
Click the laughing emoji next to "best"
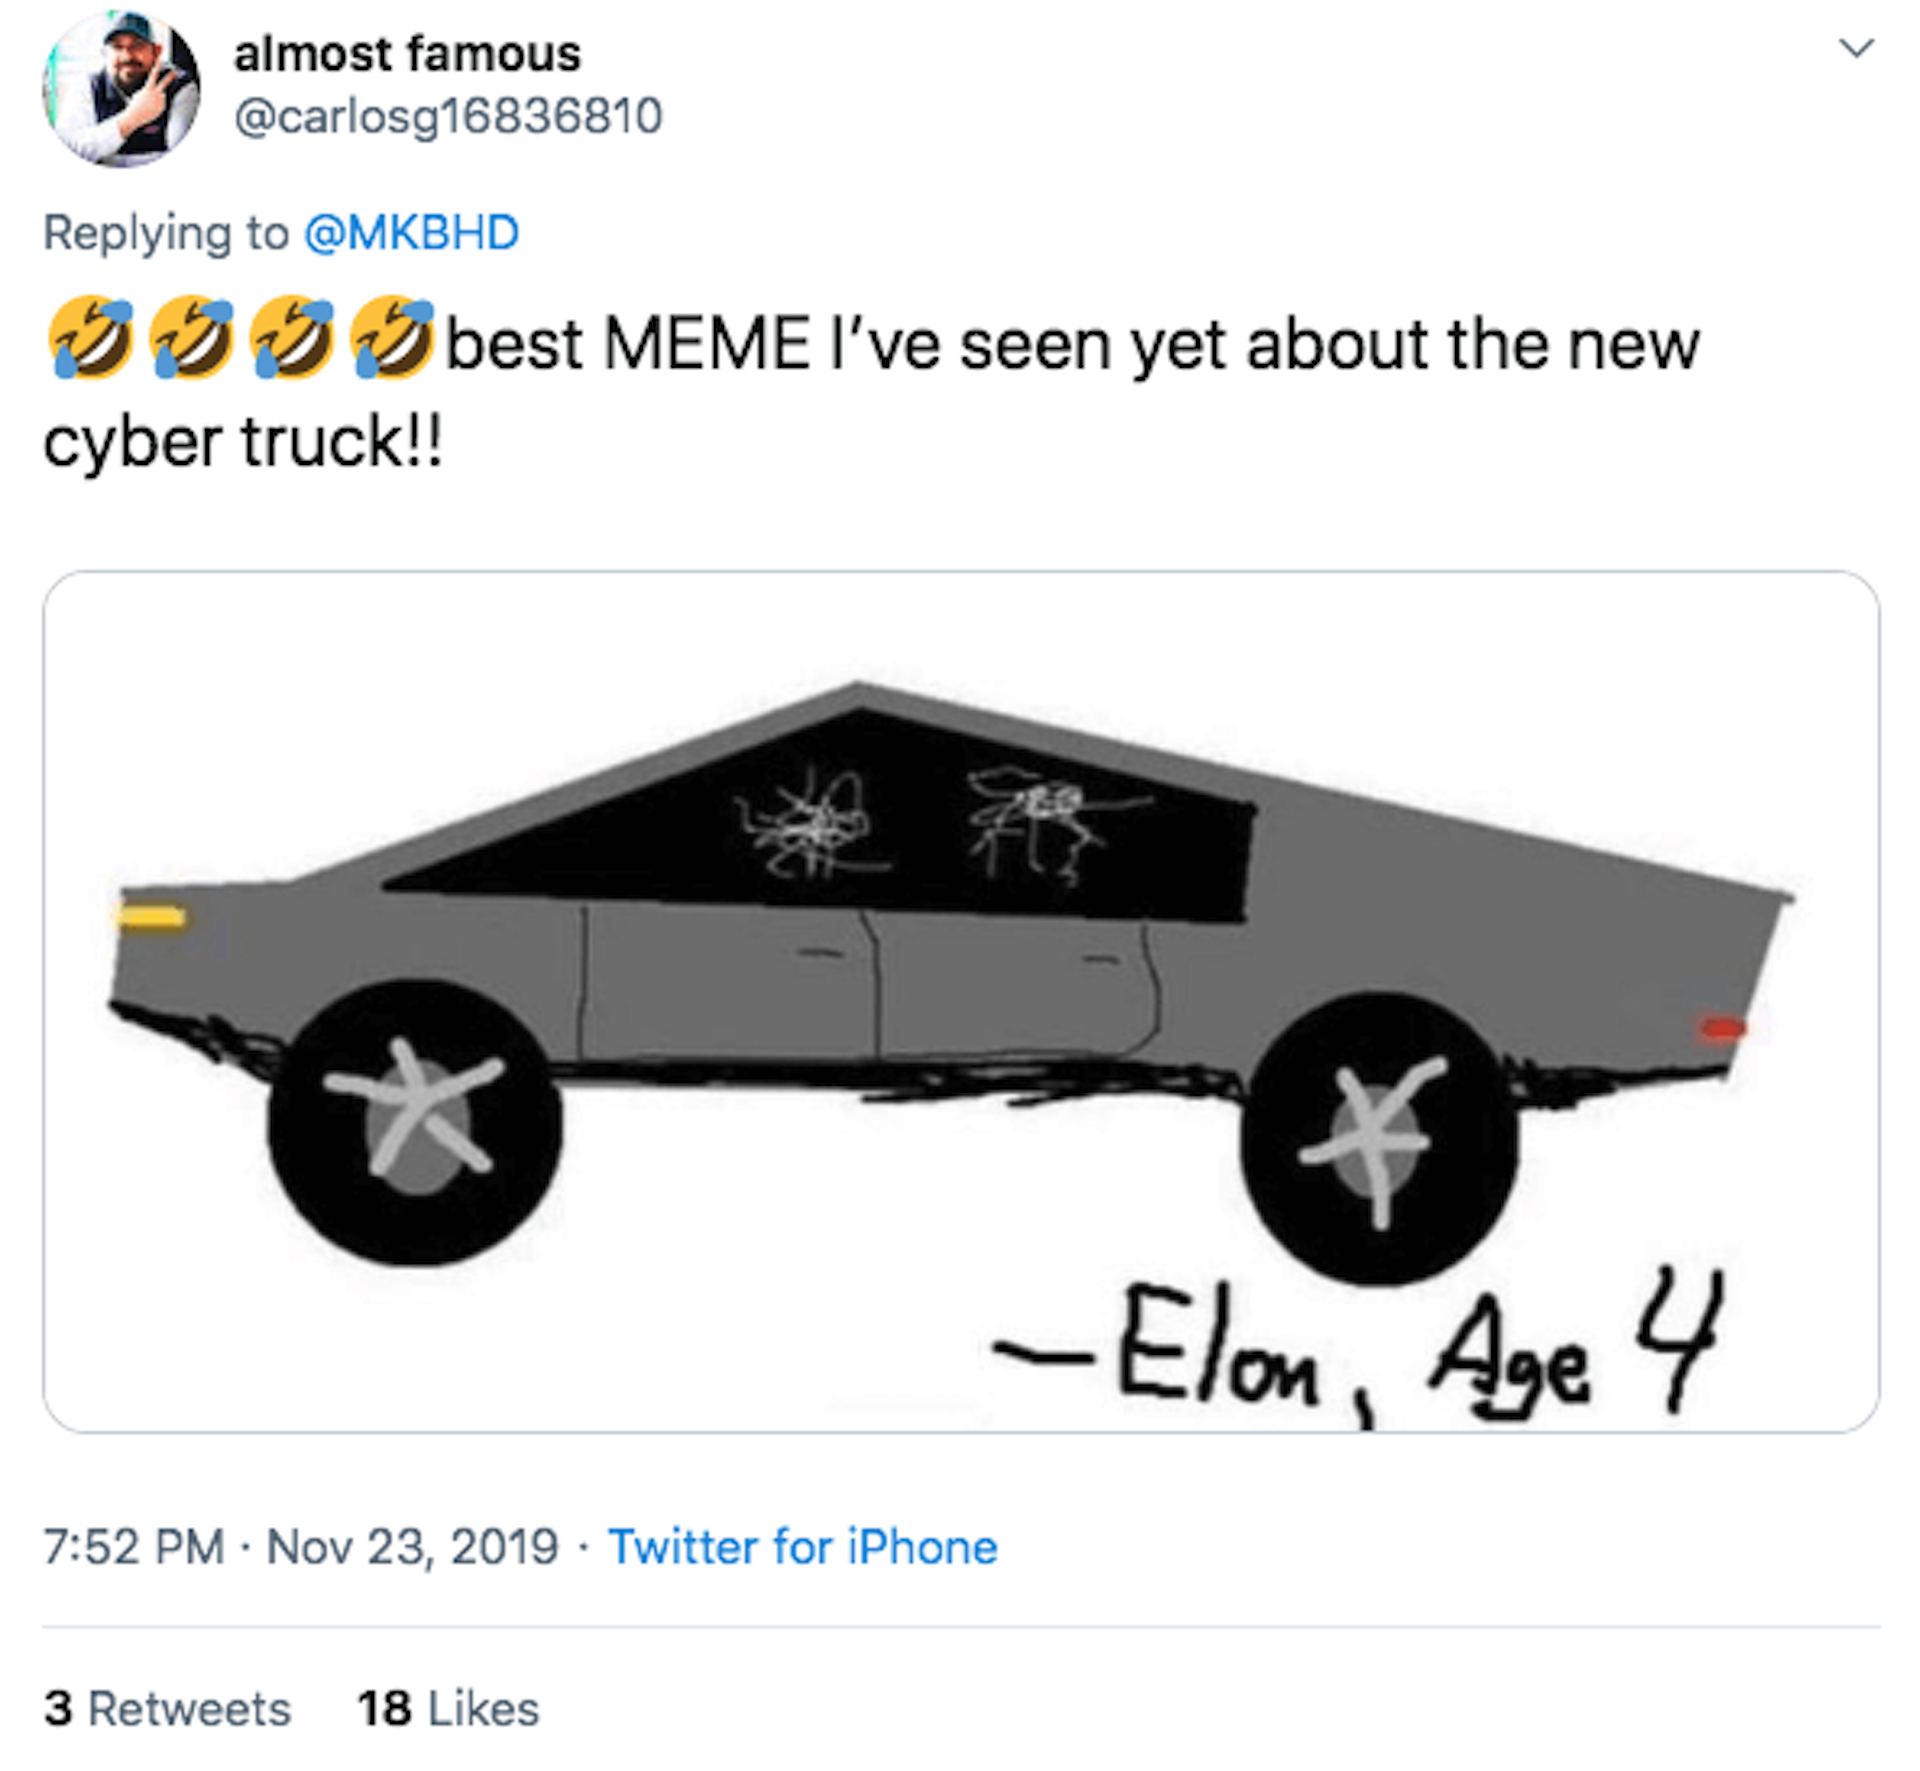pyautogui.click(x=392, y=338)
